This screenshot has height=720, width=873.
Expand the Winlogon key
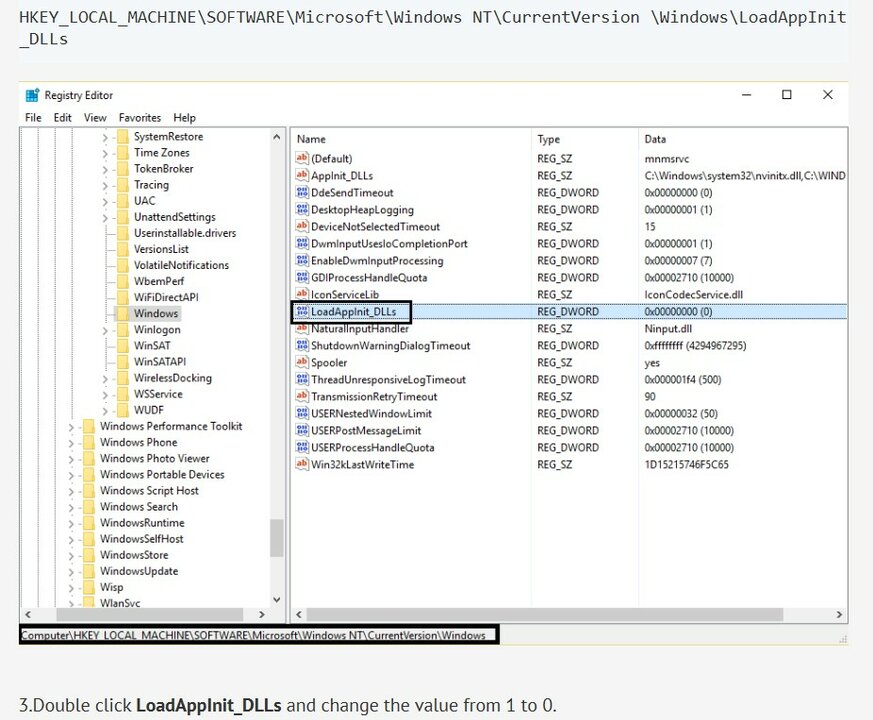pos(105,330)
